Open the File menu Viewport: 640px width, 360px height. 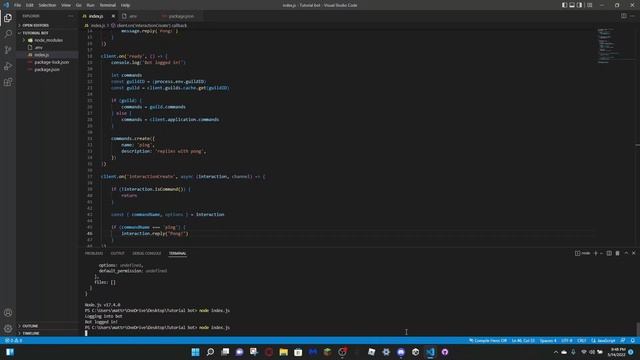18,5
